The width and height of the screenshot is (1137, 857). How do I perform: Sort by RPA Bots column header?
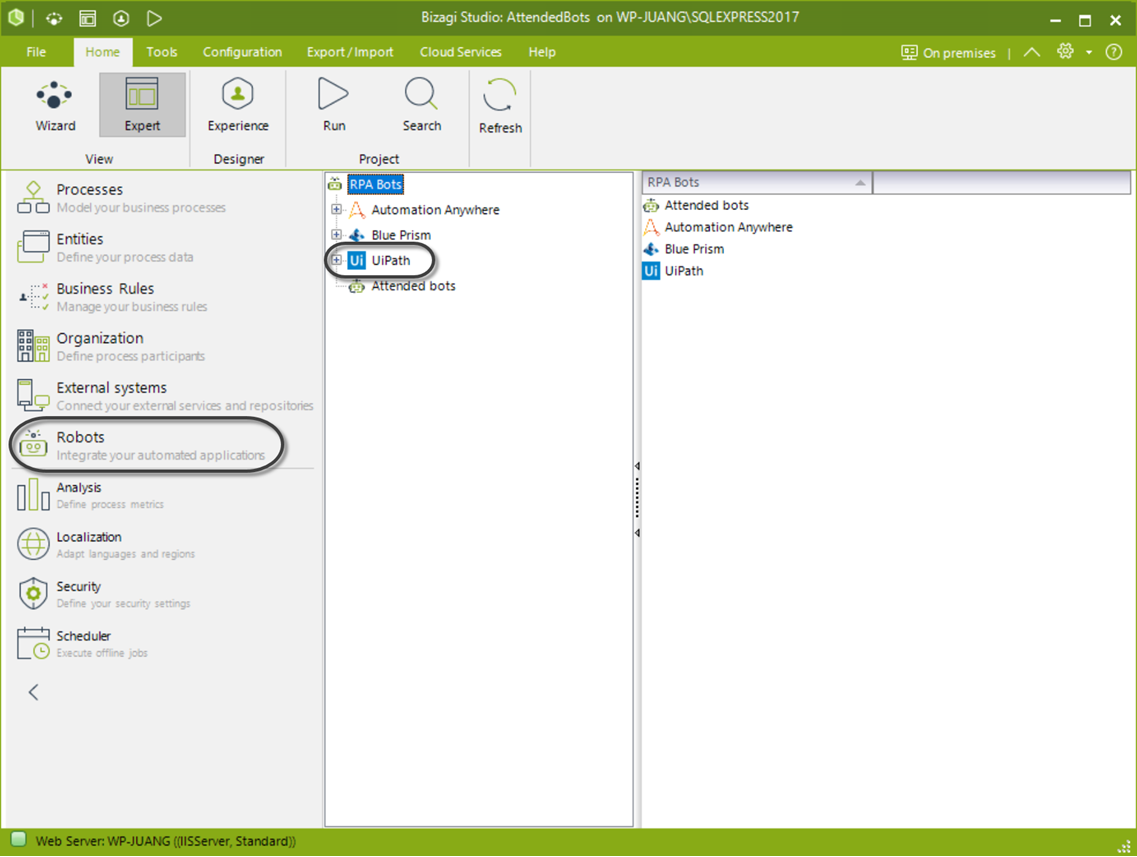pyautogui.click(x=756, y=183)
